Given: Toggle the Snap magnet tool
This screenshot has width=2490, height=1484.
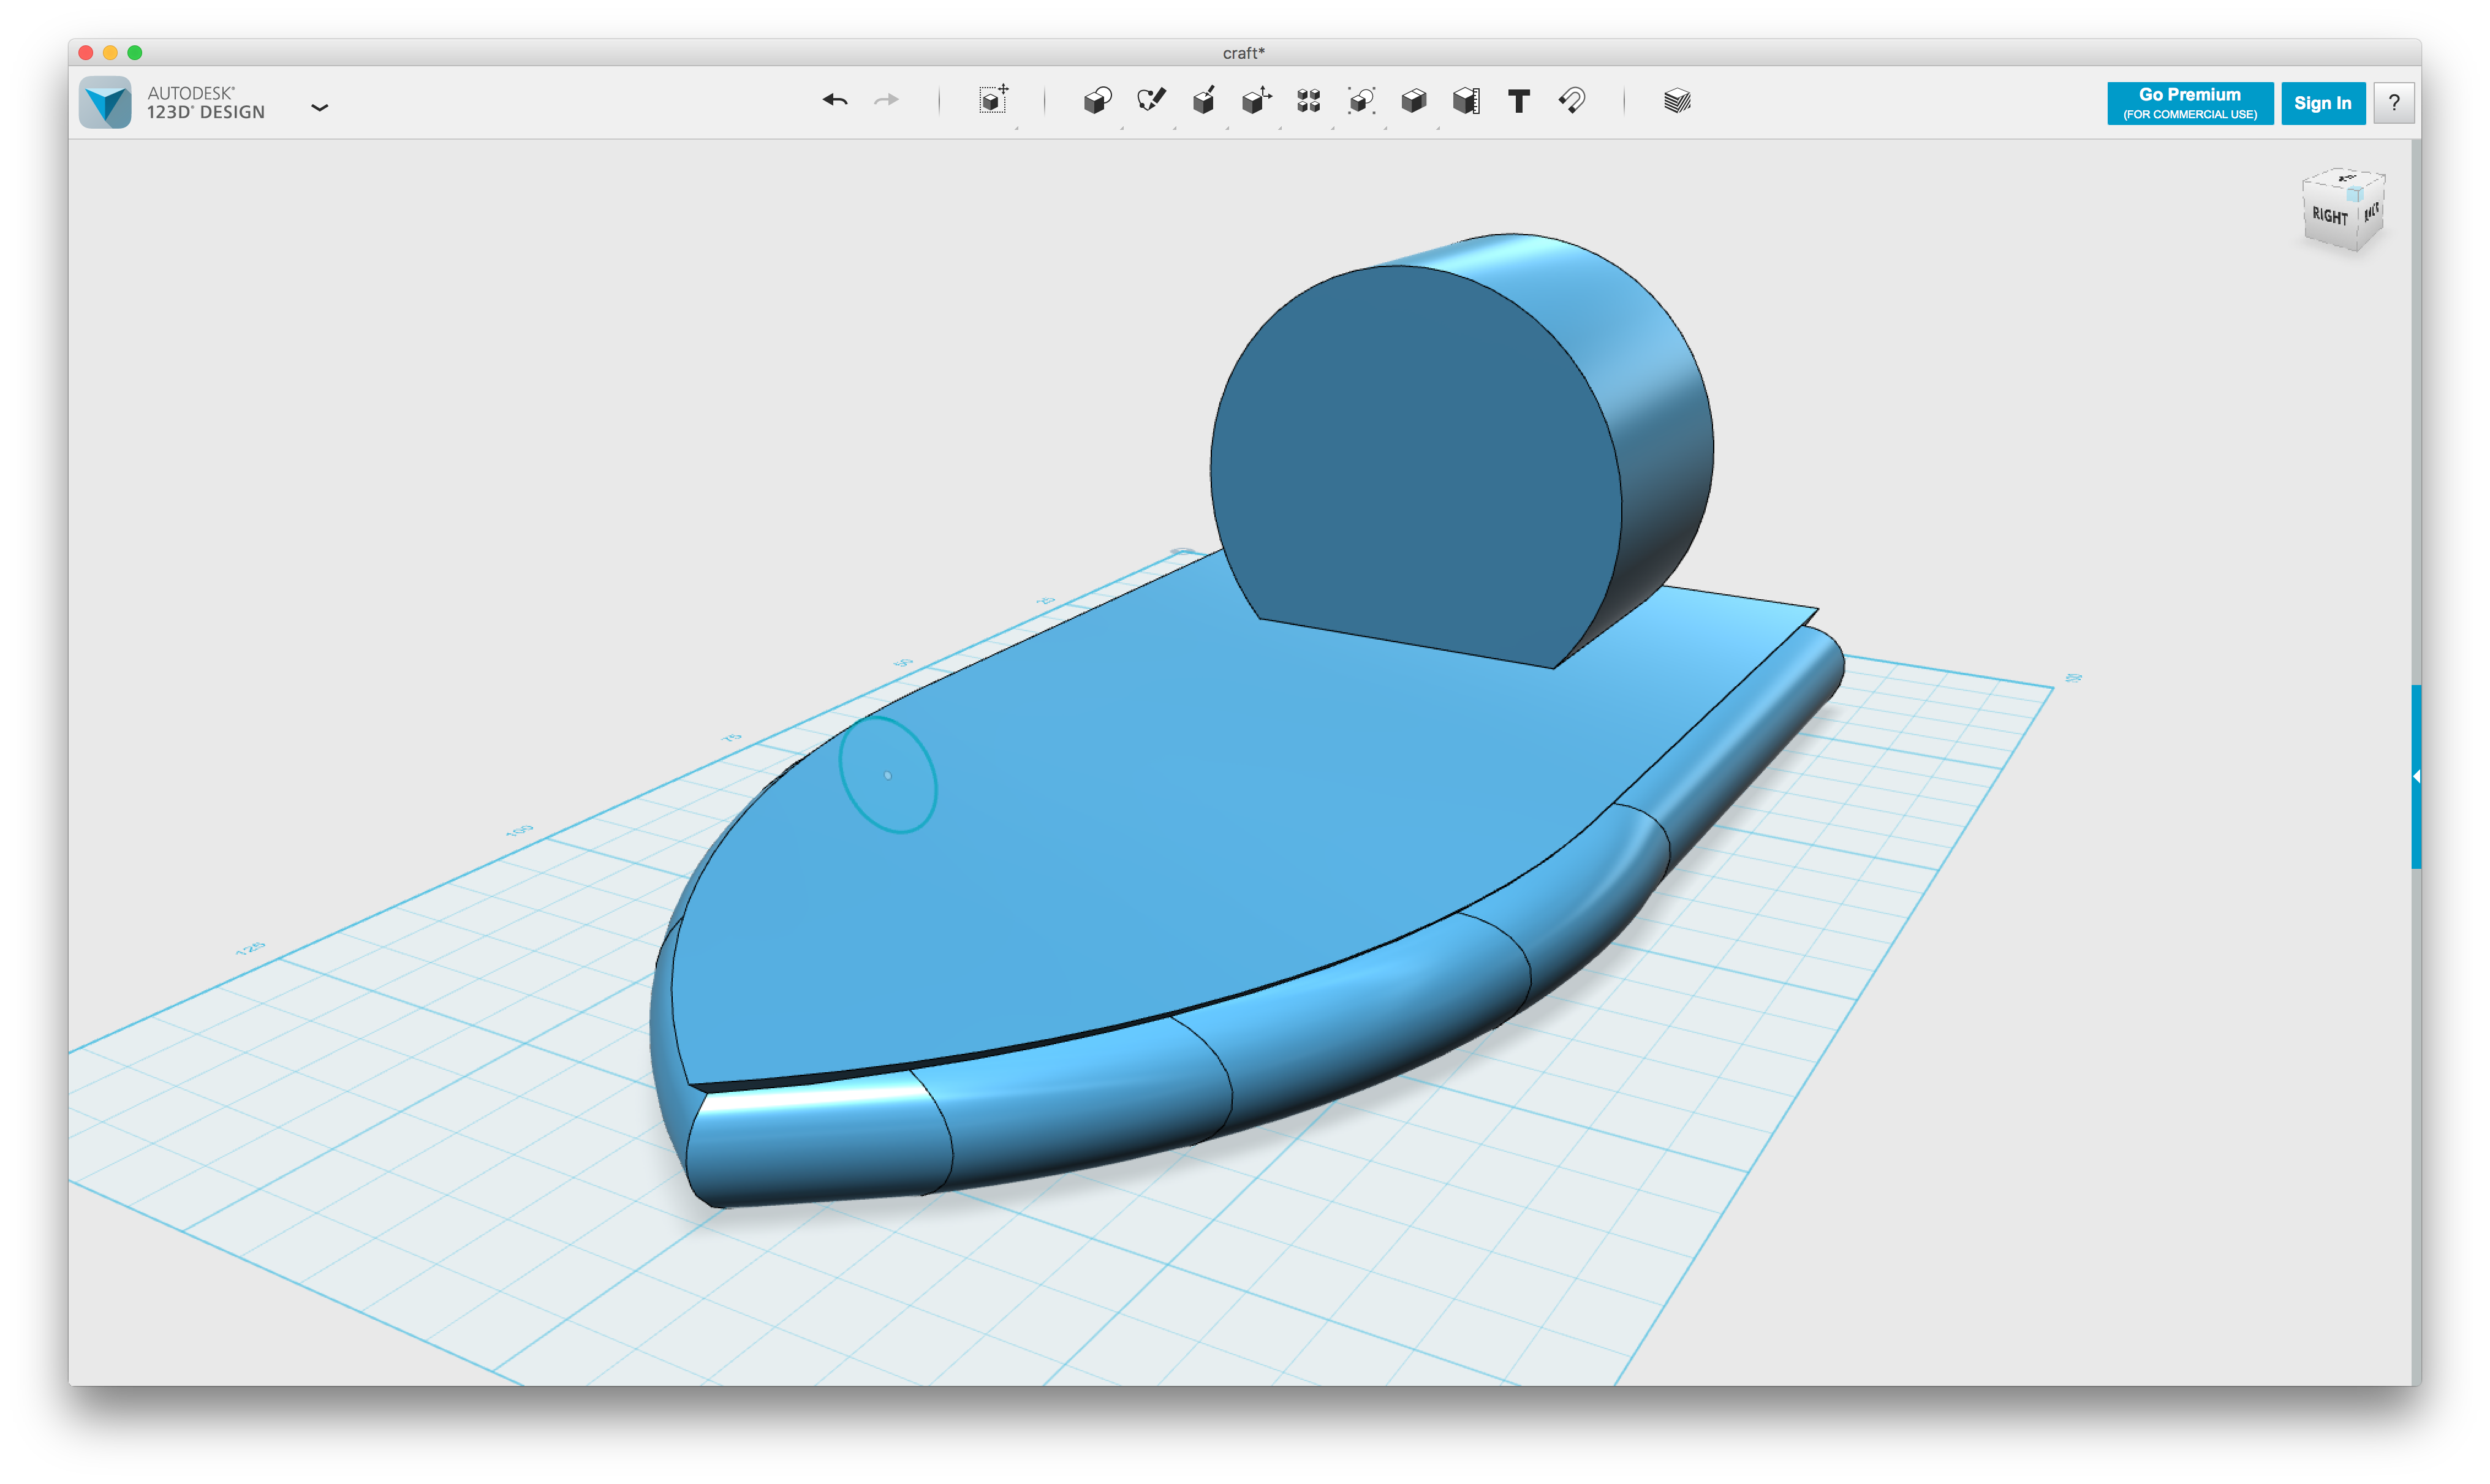Looking at the screenshot, I should pyautogui.click(x=1572, y=100).
